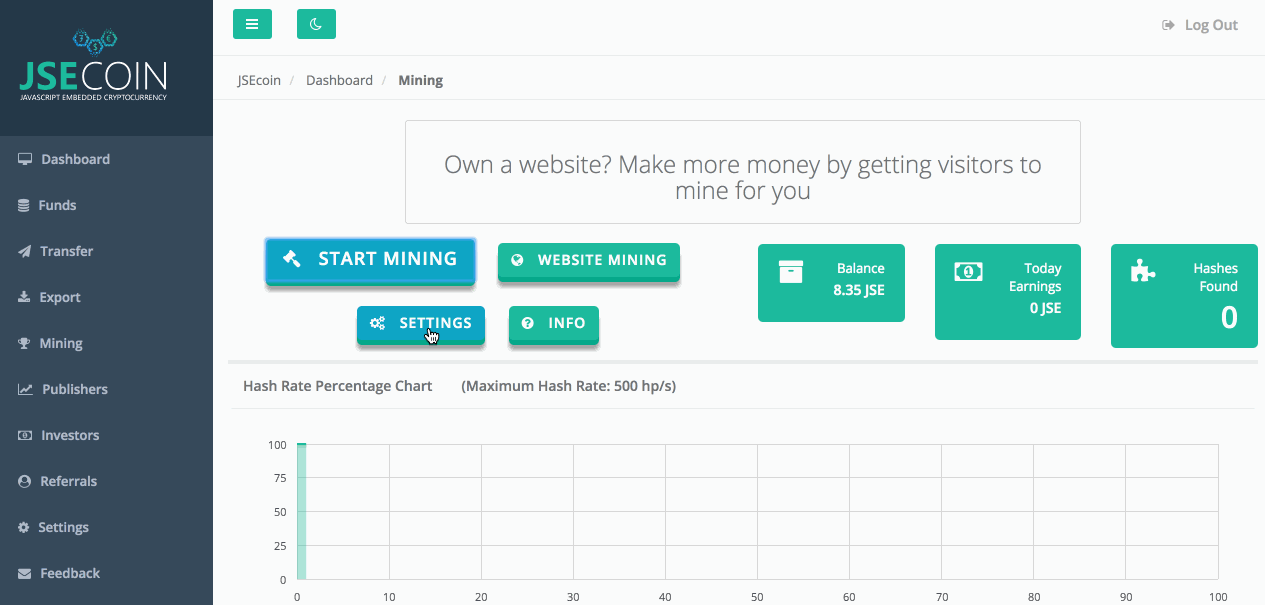Open Mining in the sidebar
This screenshot has height=605, width=1265.
click(106, 343)
